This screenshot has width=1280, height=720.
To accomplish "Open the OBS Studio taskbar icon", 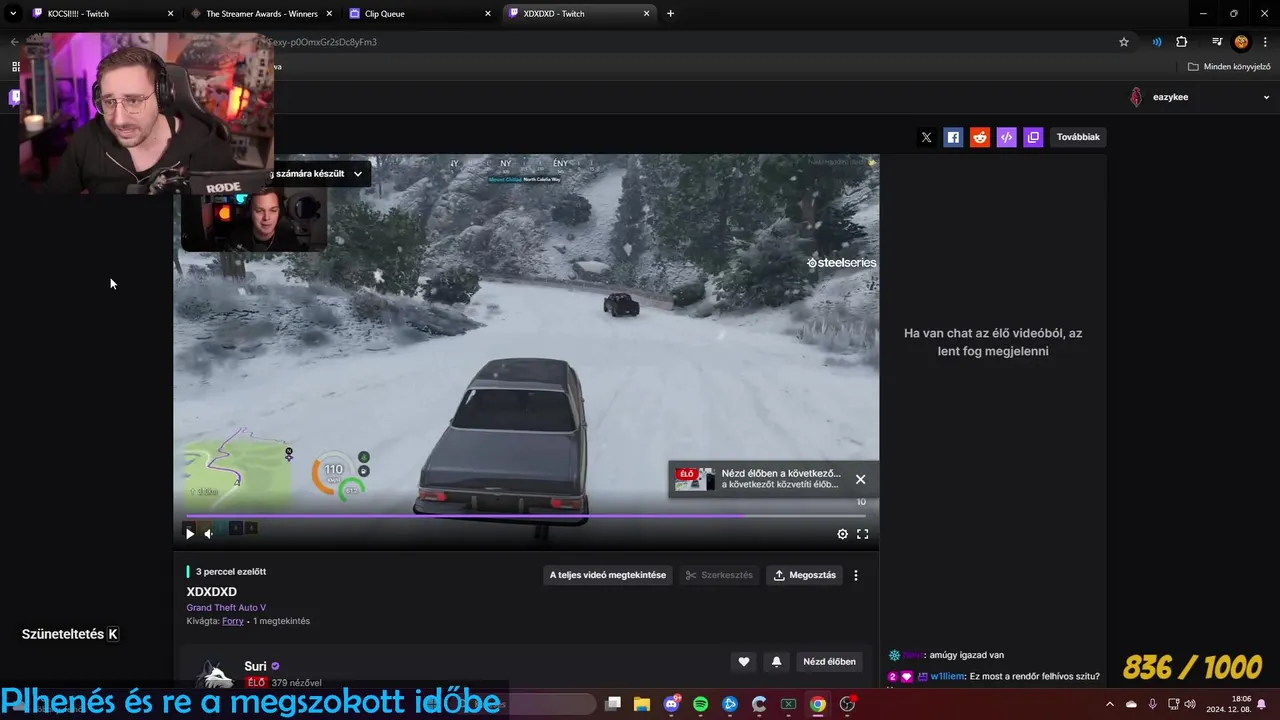I will [x=848, y=704].
